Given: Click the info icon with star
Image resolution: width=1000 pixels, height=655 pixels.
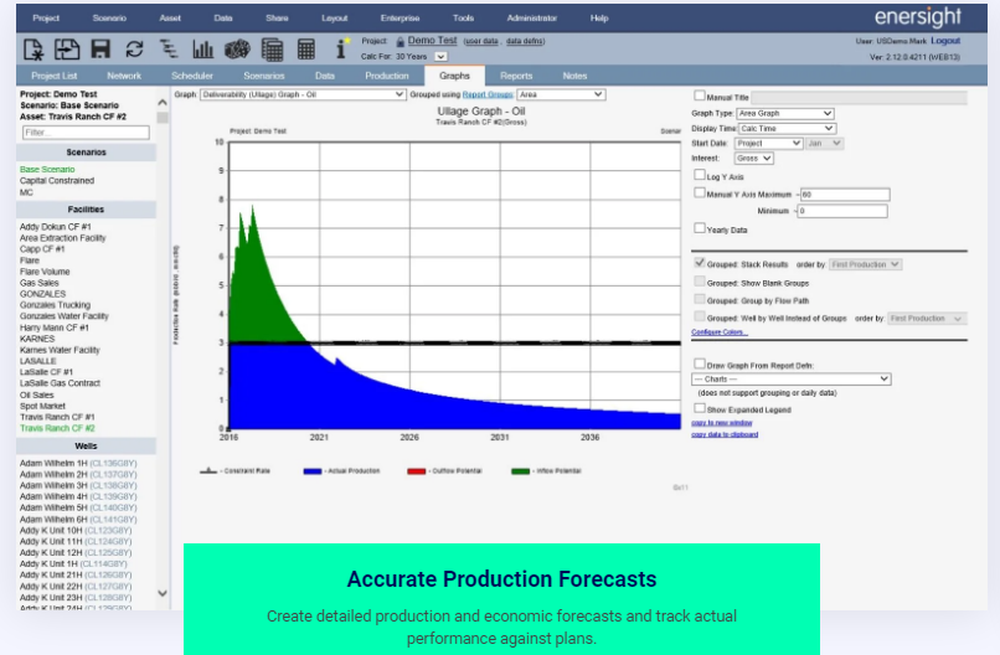Looking at the screenshot, I should tap(342, 48).
